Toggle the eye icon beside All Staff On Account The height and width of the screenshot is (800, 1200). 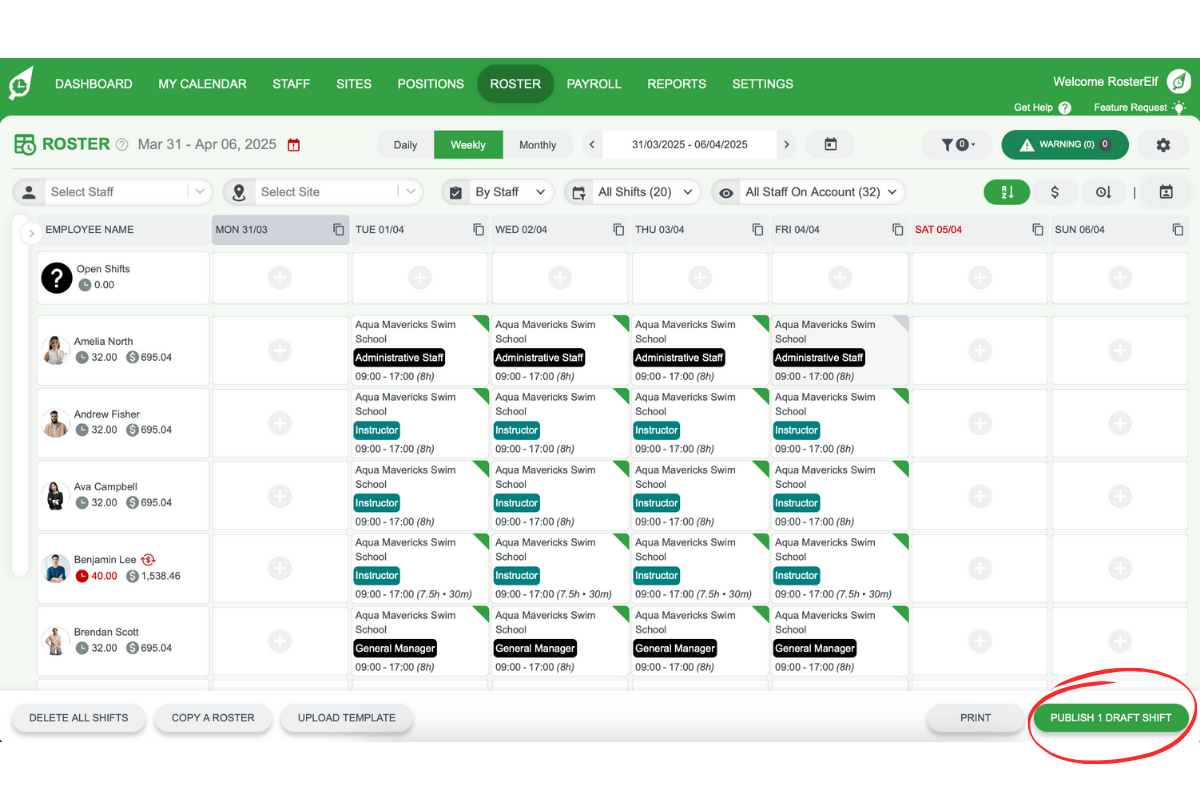[x=725, y=191]
